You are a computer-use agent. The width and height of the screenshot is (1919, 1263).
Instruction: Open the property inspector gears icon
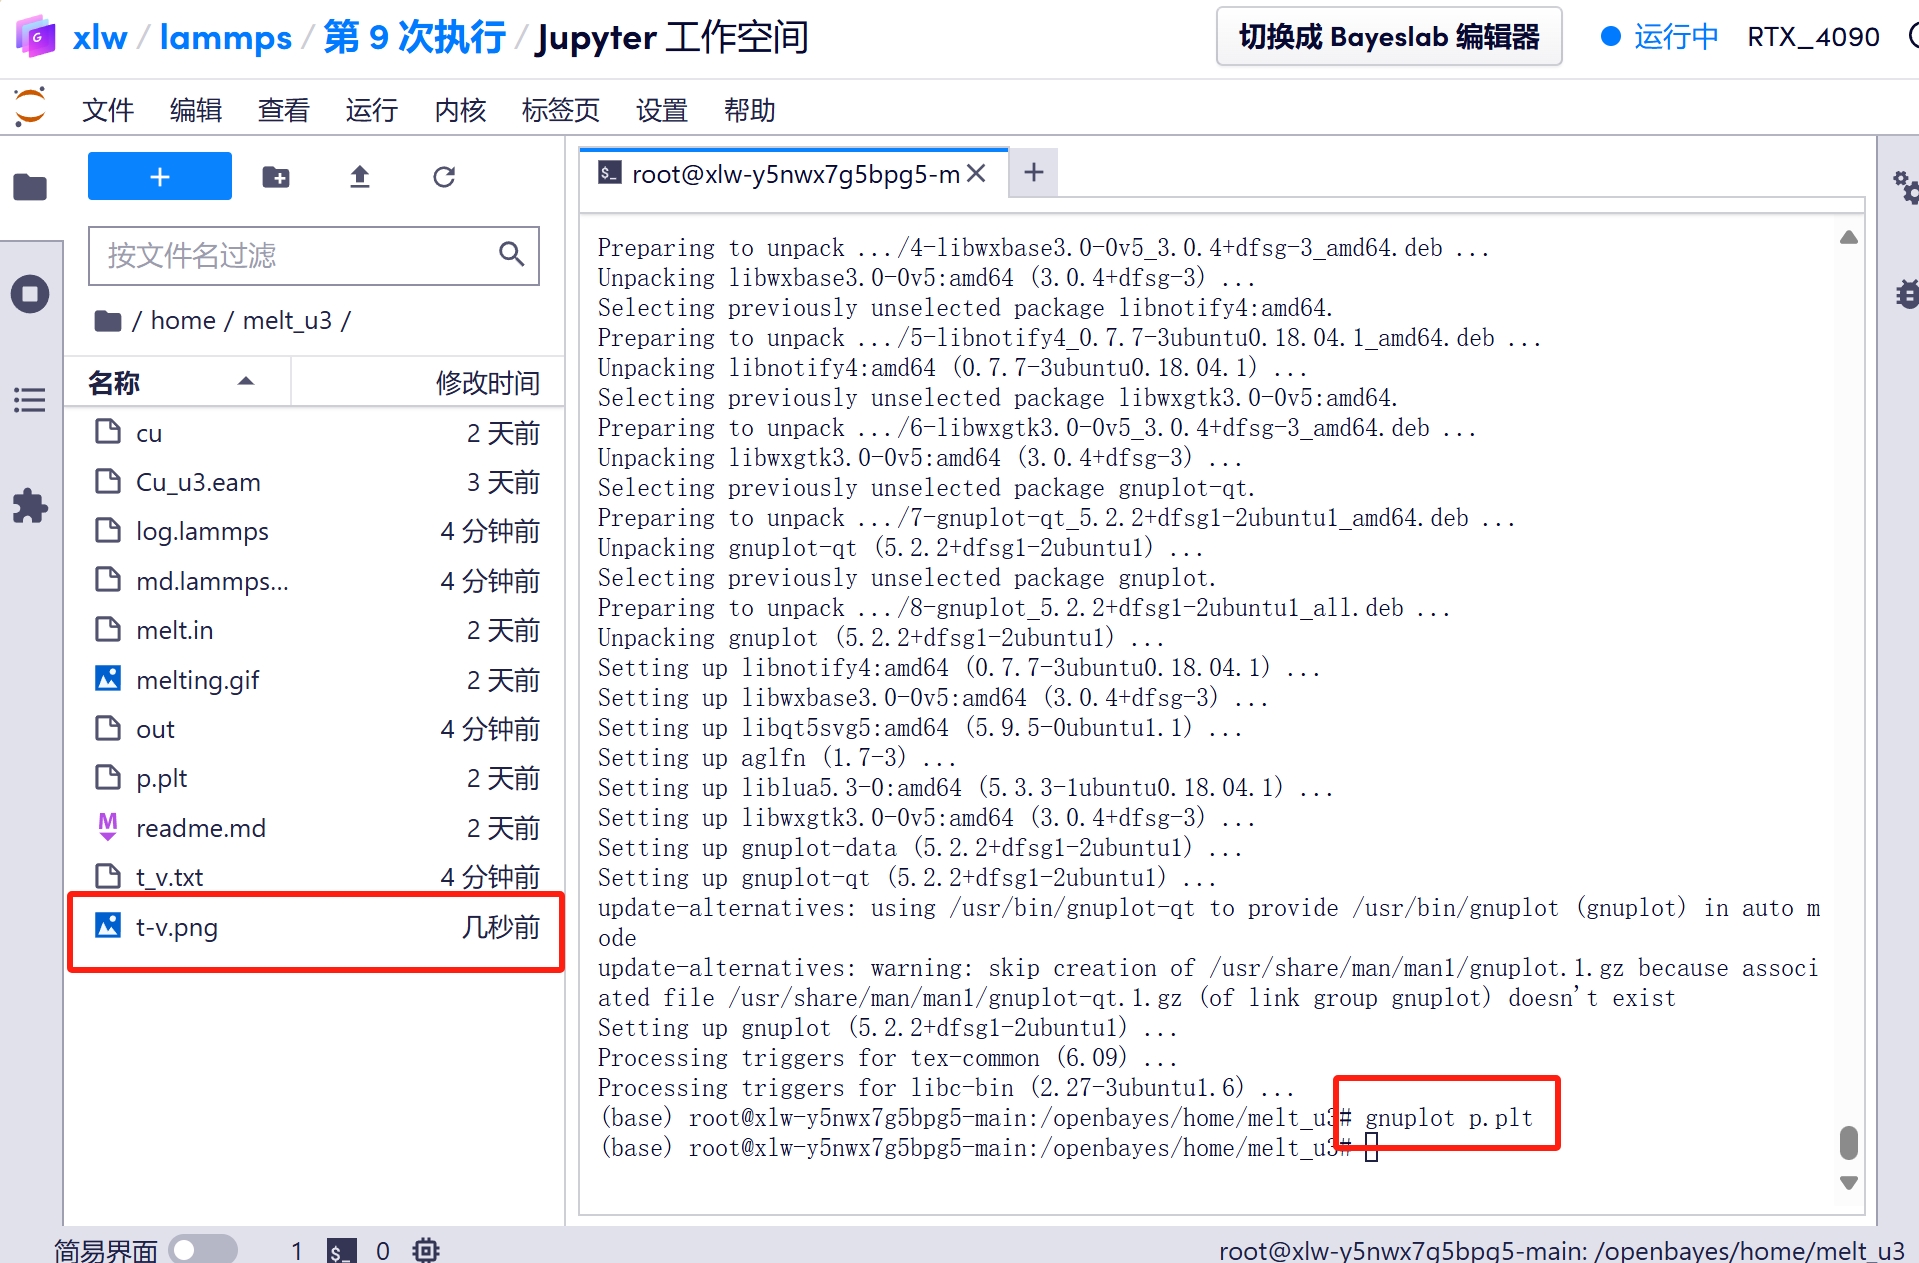(x=1905, y=187)
